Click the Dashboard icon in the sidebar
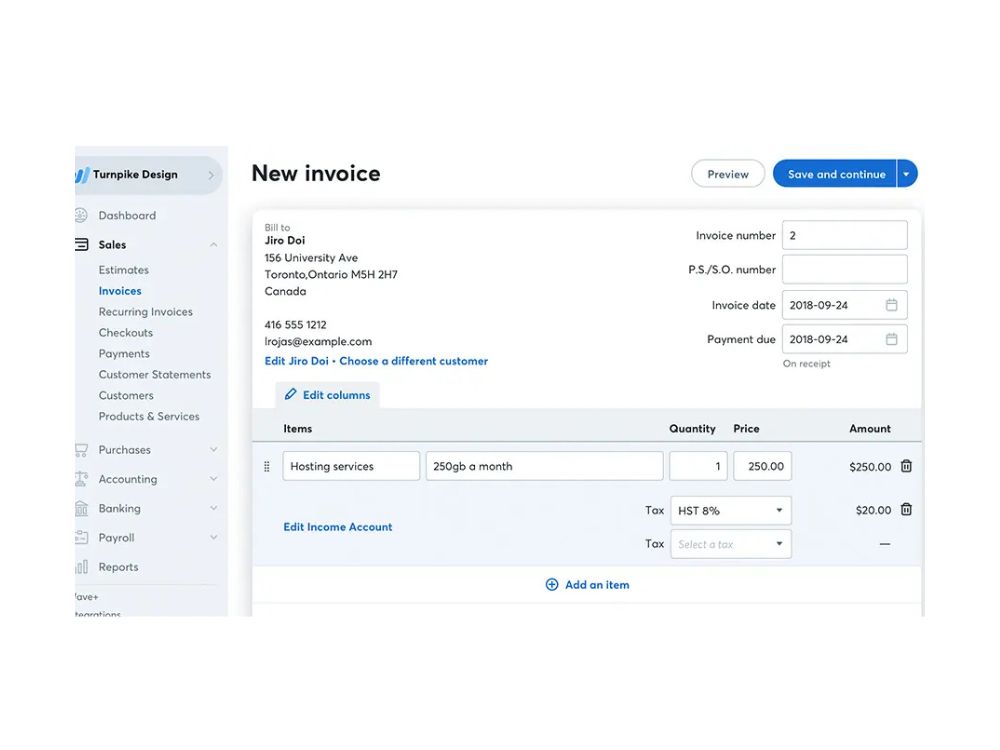Viewport: 1000px width, 750px height. (x=80, y=216)
